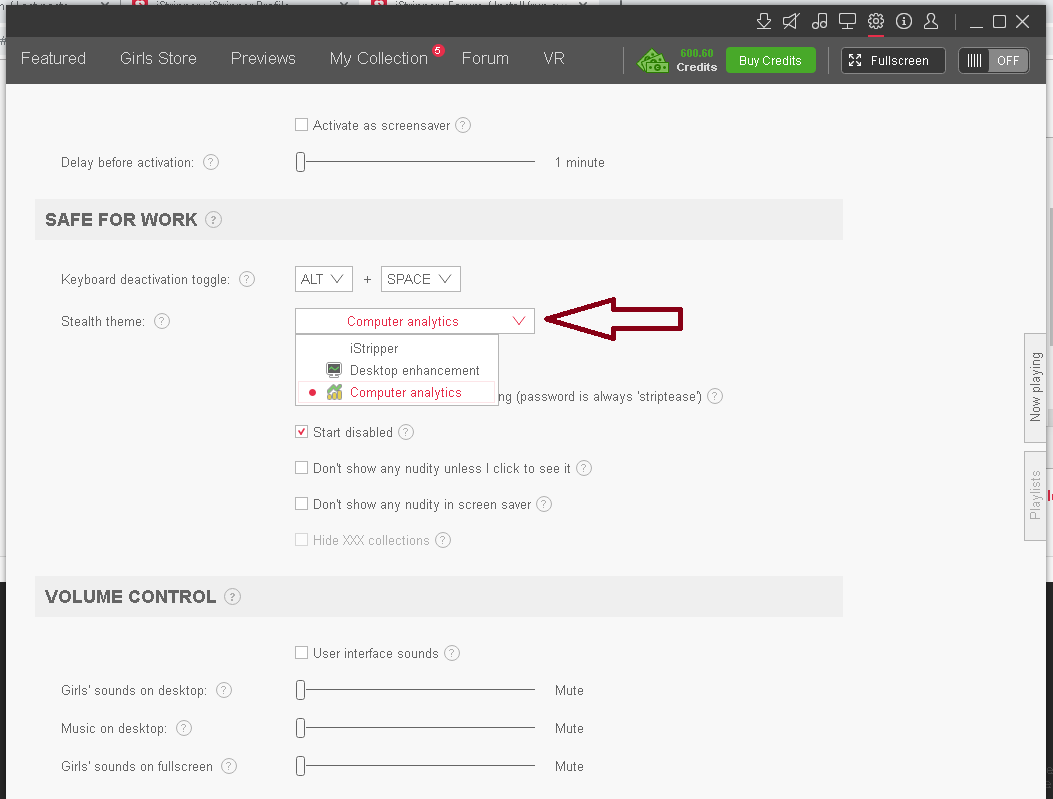Click the Delay before activation slider handle

300,162
